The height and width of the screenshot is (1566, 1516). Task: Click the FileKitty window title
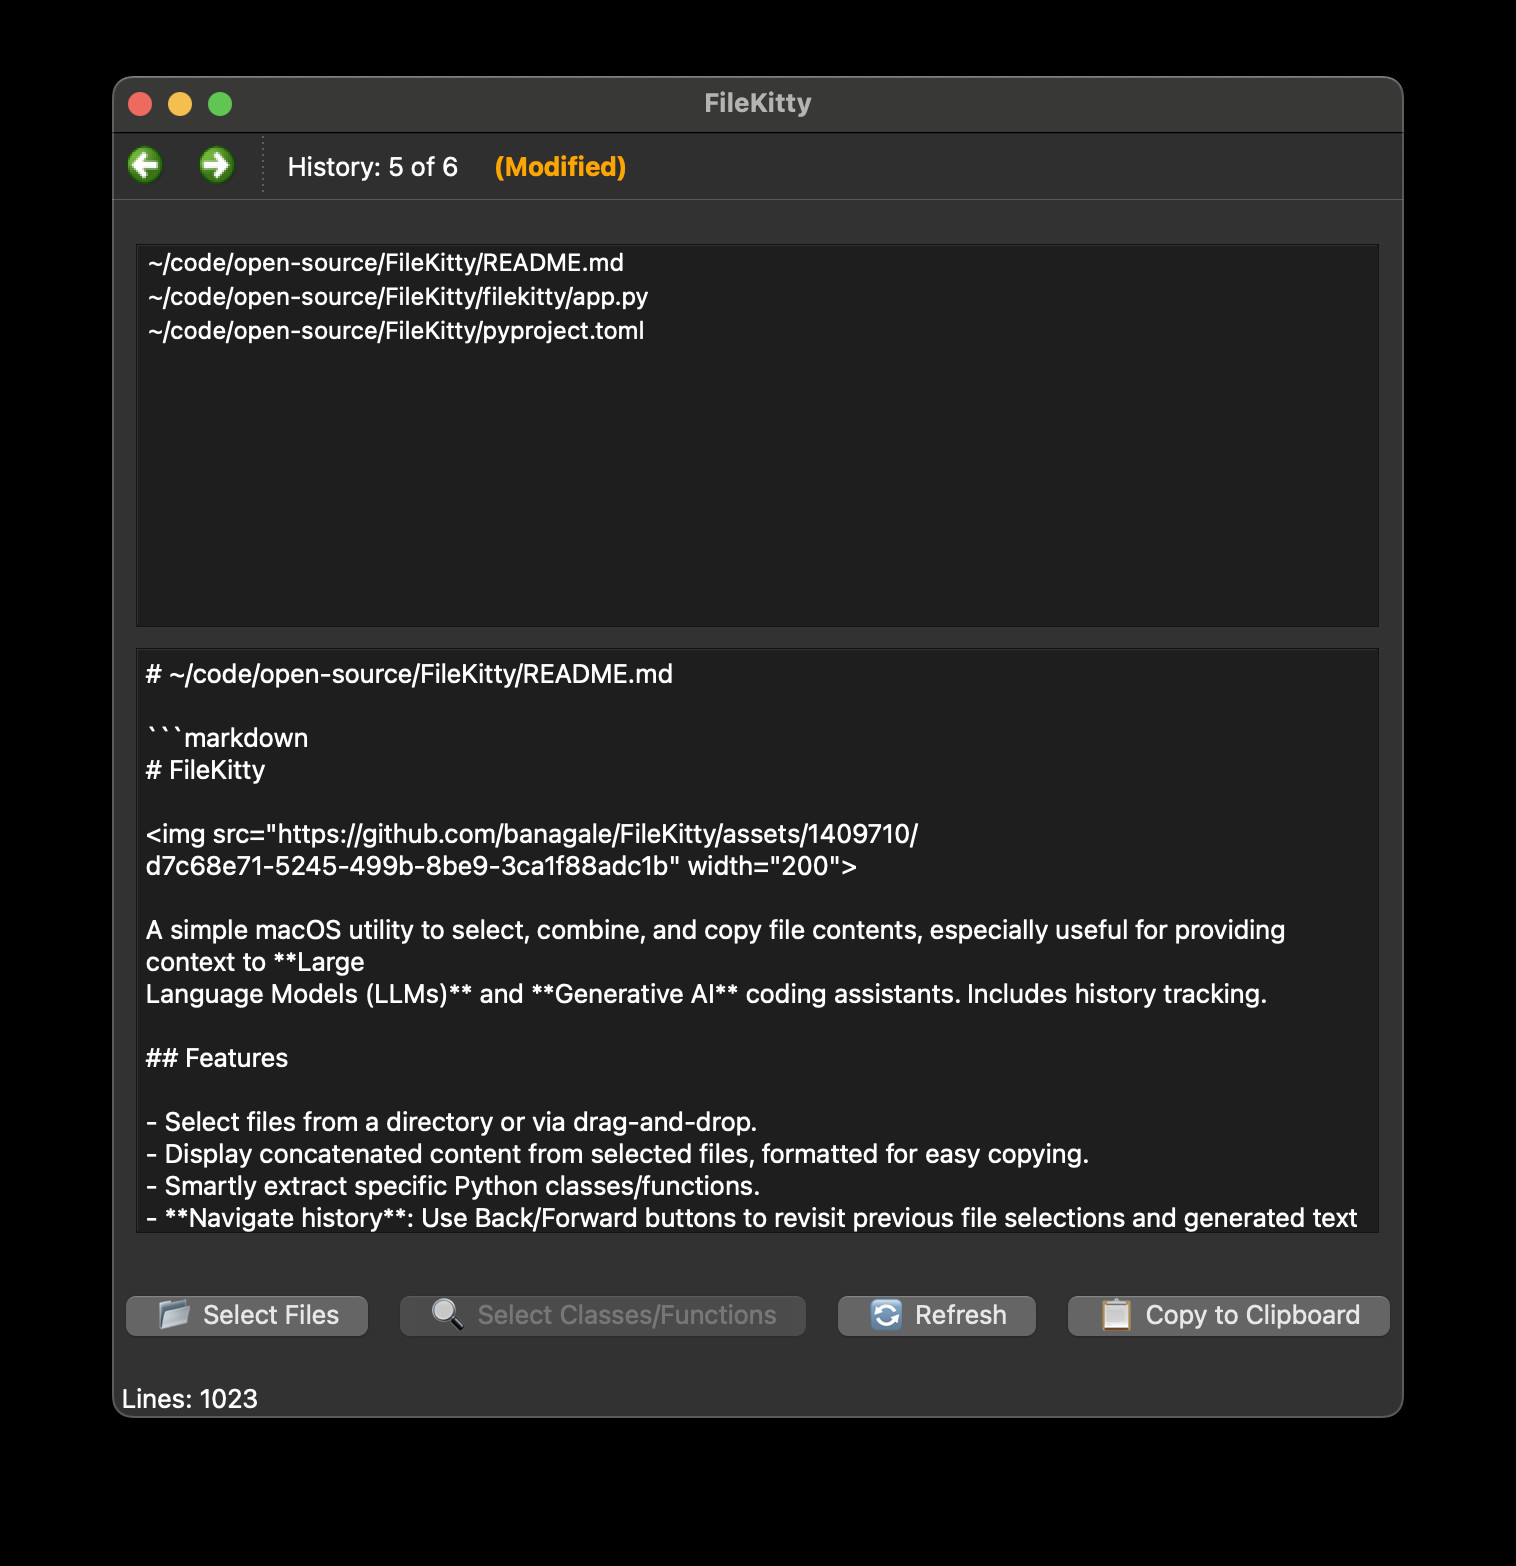[x=758, y=103]
